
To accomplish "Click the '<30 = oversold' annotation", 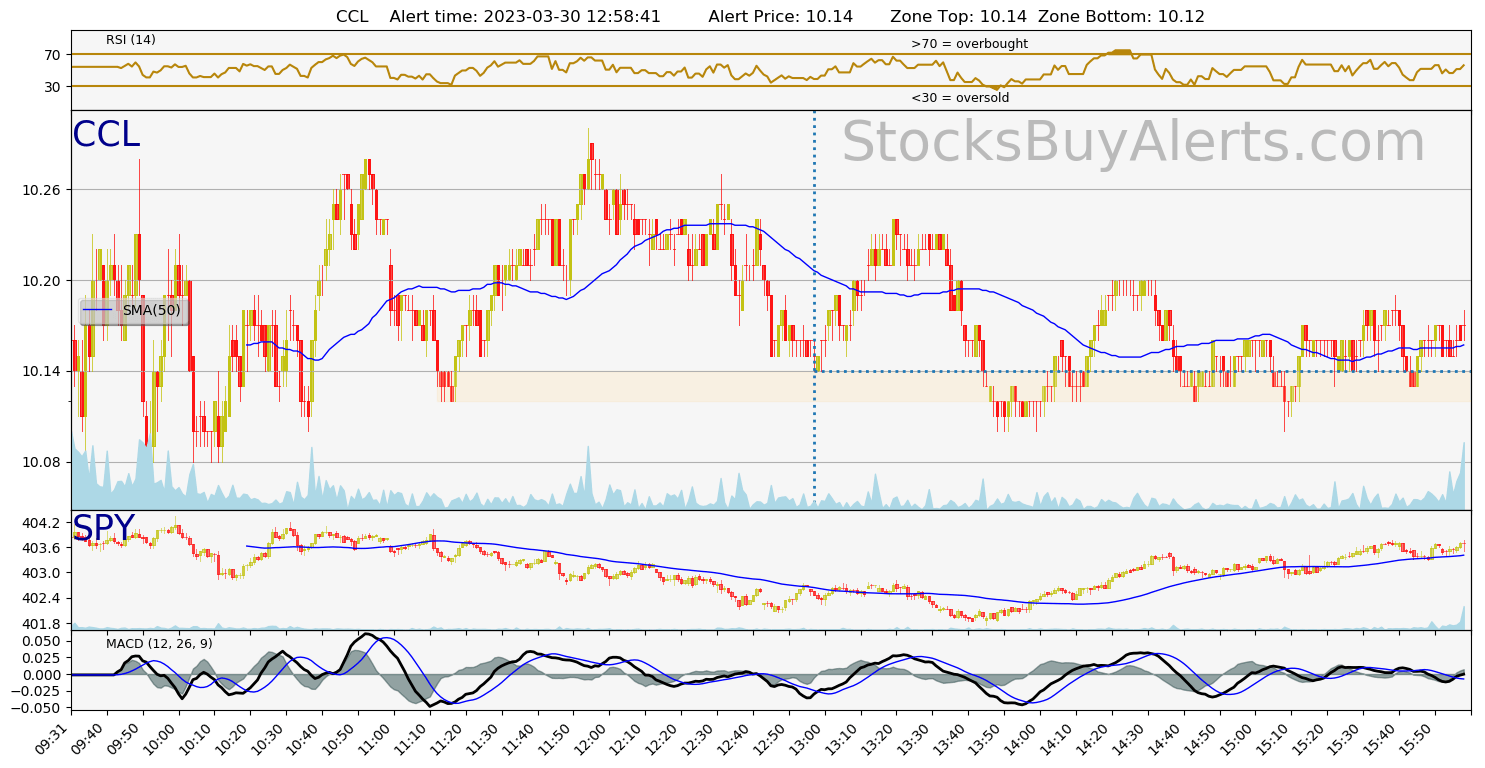I will click(x=960, y=98).
